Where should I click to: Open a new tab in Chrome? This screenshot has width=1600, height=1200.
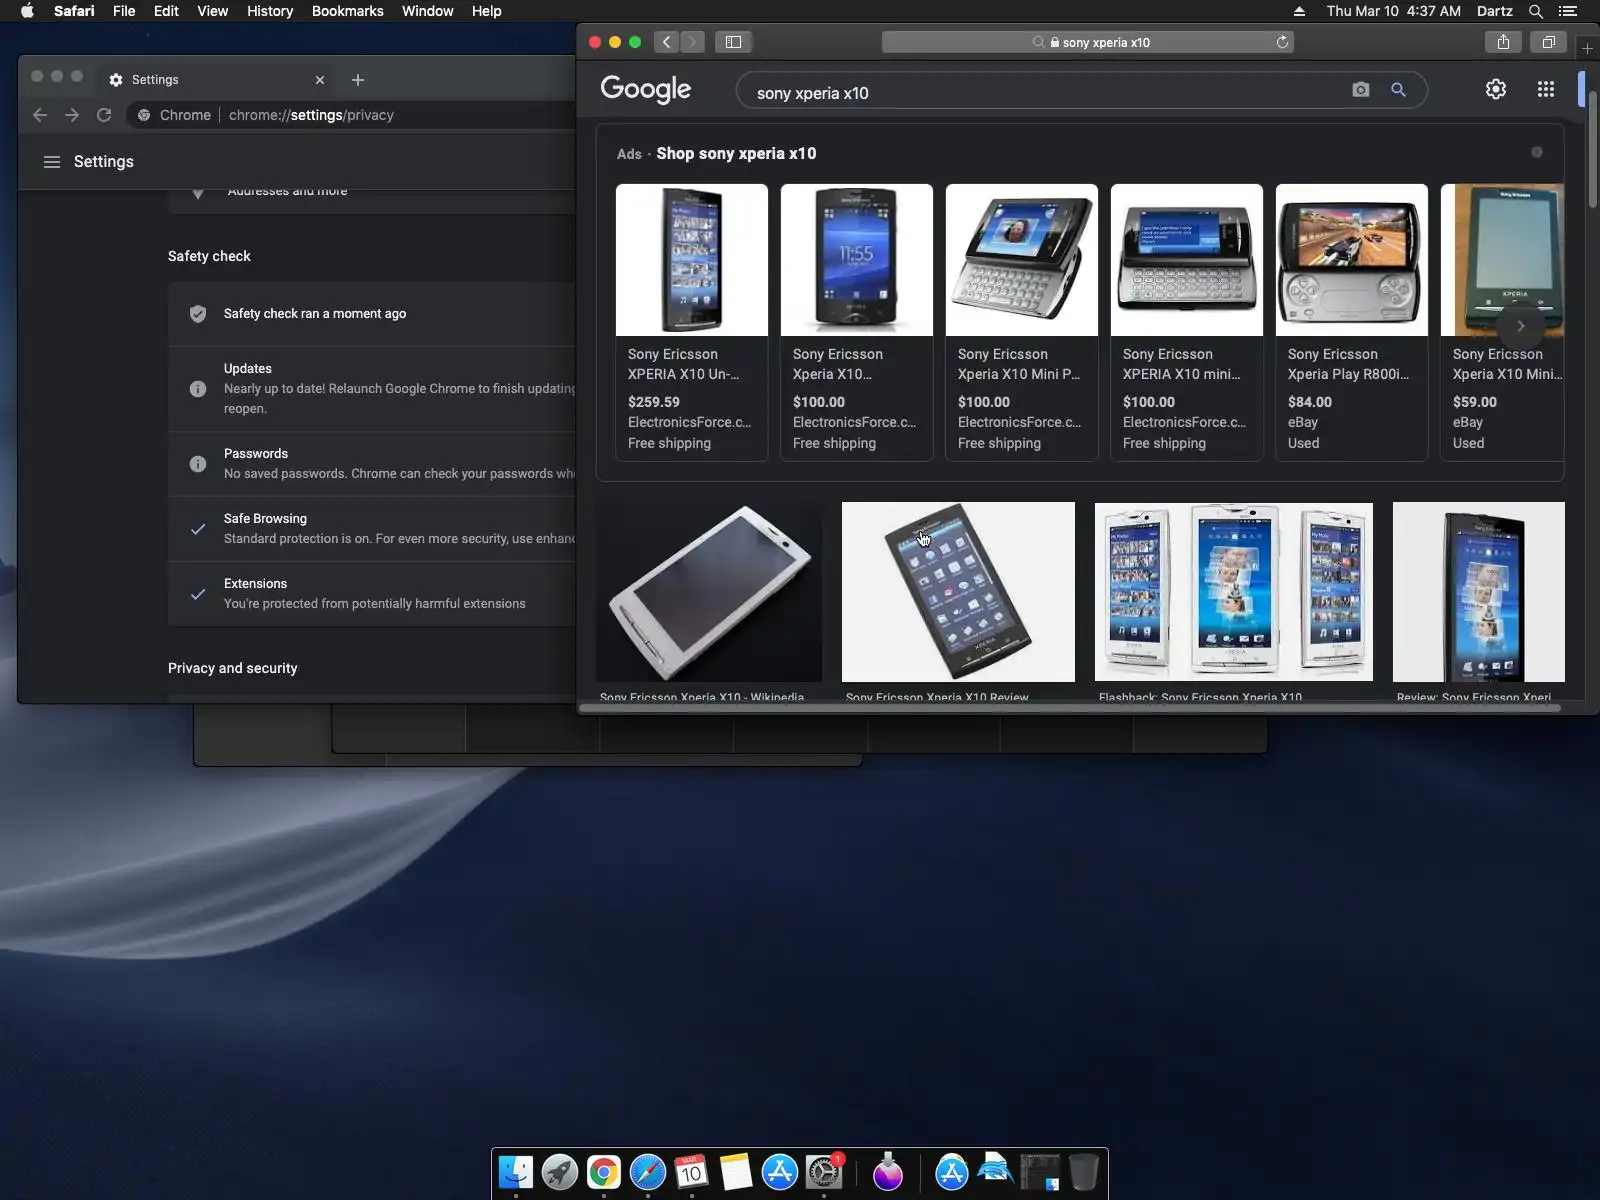pos(358,80)
